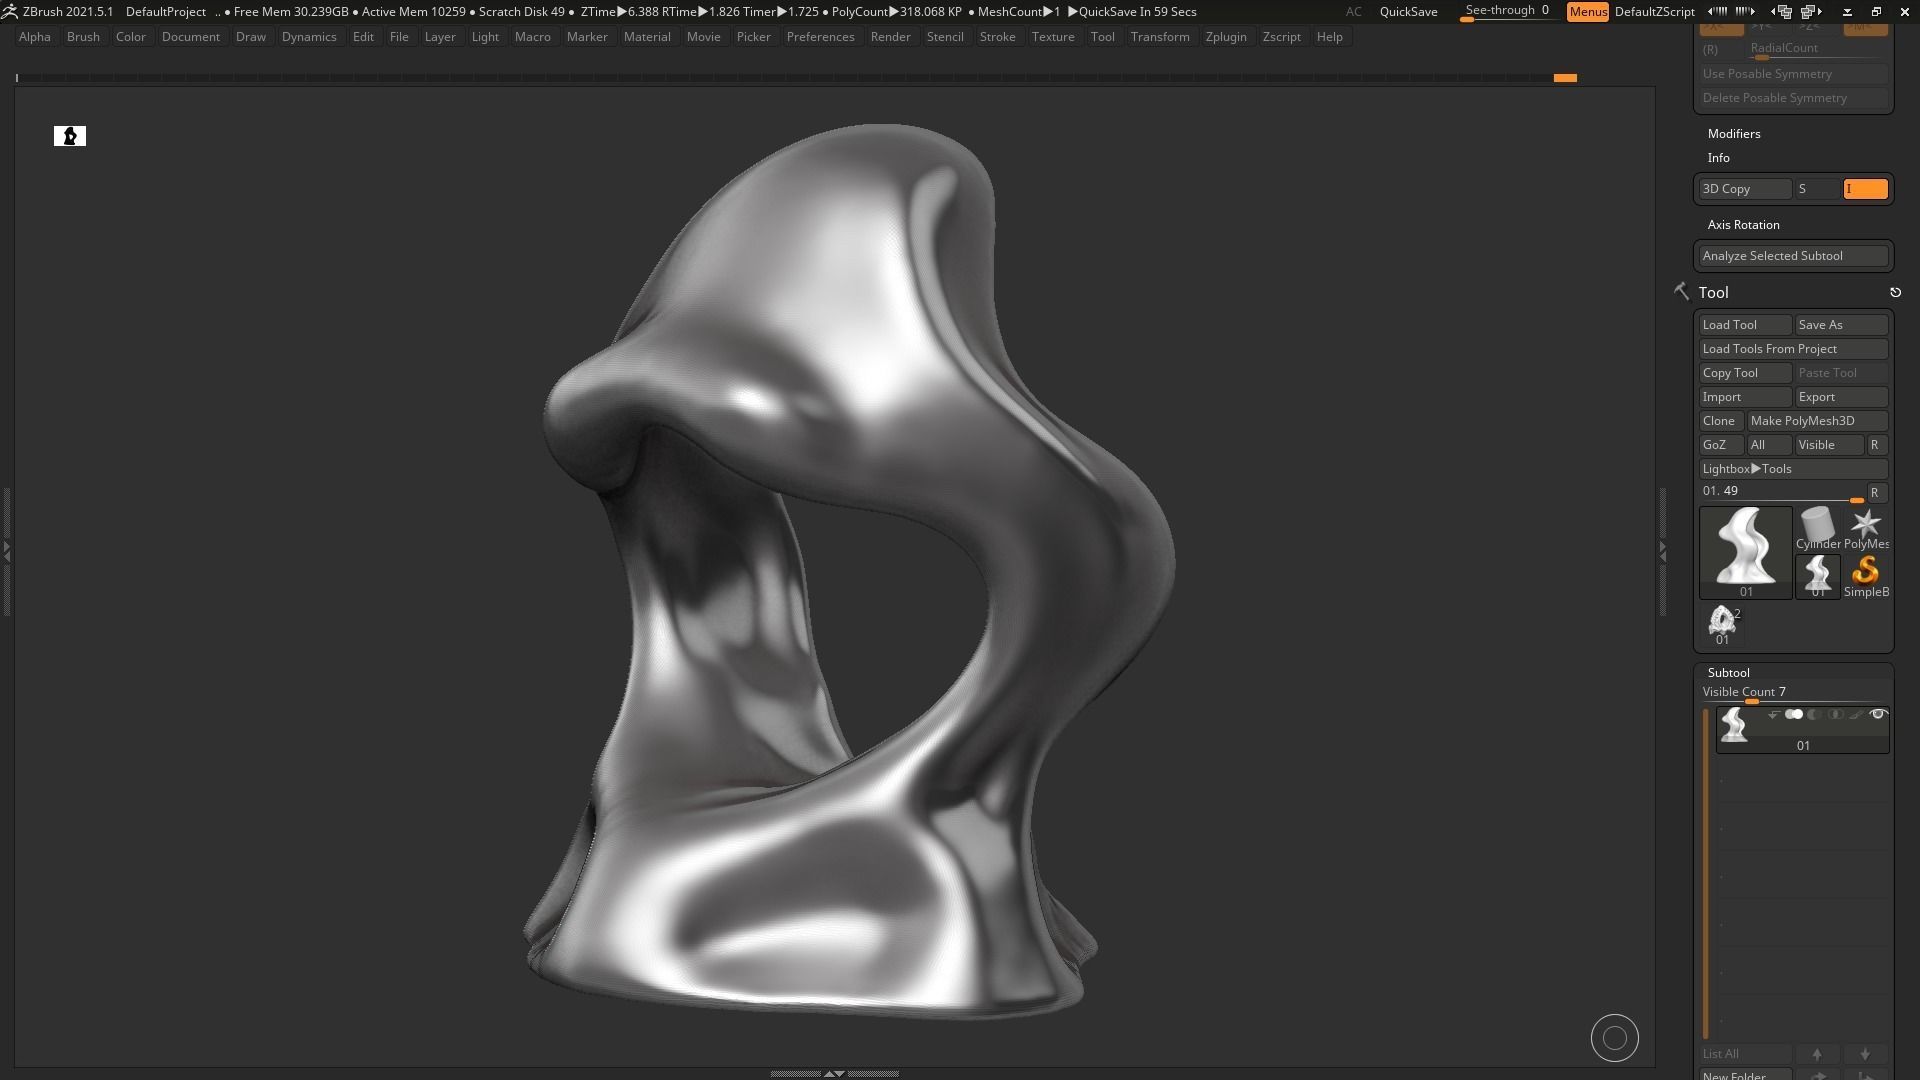Click the S button beside 3D Copy

click(x=1817, y=189)
